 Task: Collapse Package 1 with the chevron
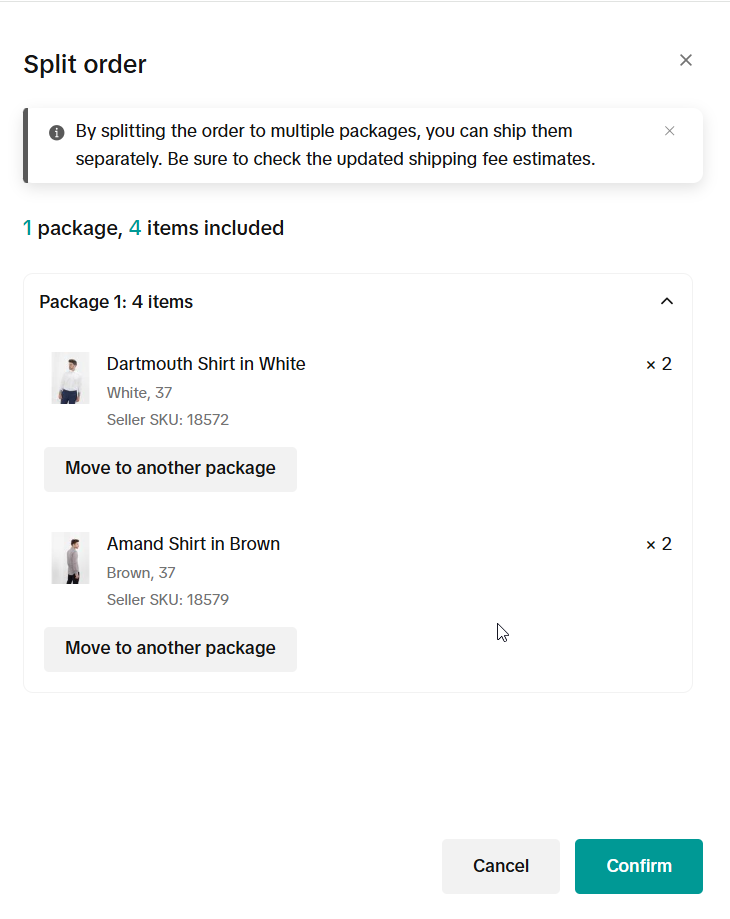[667, 301]
